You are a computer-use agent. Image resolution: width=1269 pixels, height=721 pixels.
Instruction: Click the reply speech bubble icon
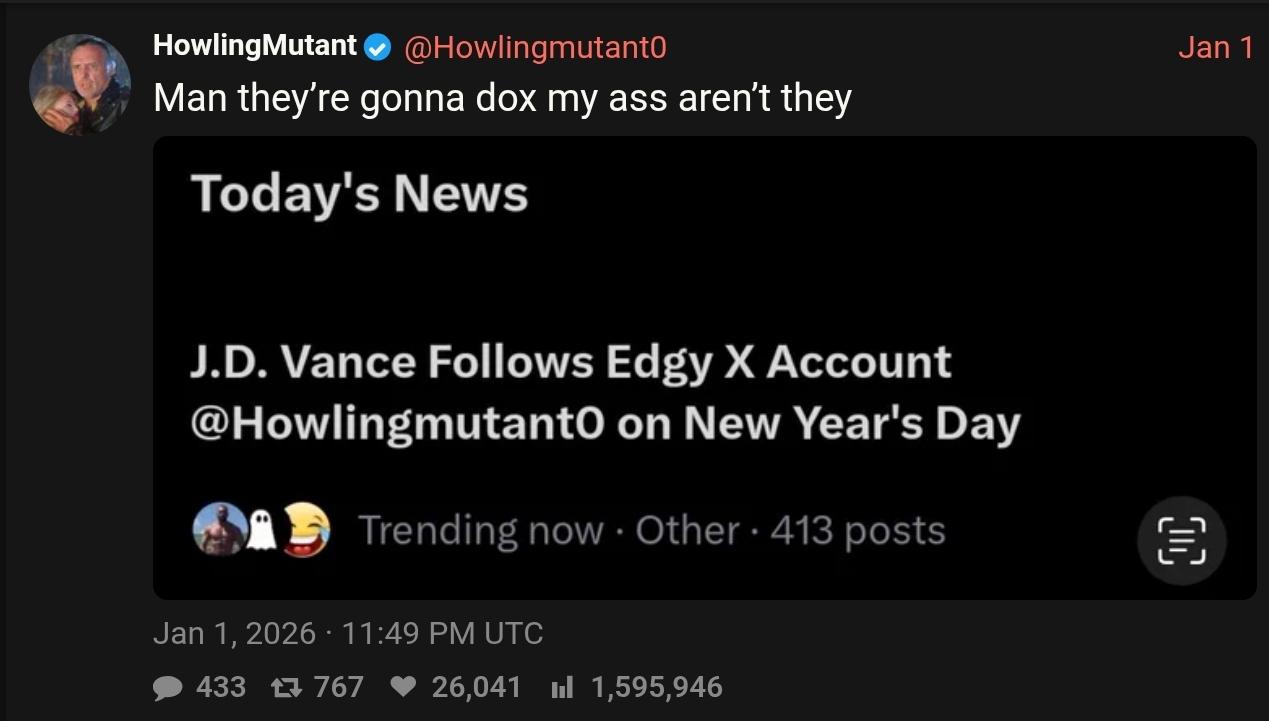[x=168, y=687]
